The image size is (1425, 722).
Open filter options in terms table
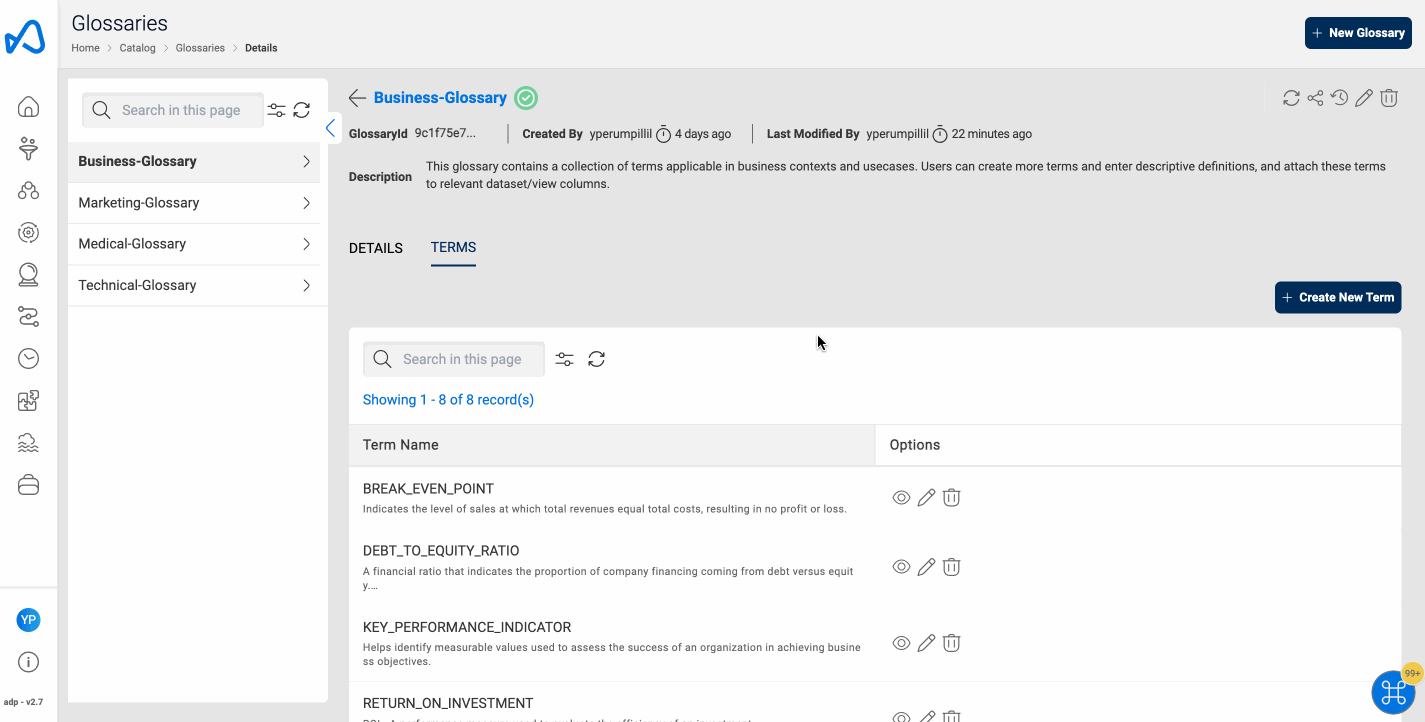[x=564, y=359]
